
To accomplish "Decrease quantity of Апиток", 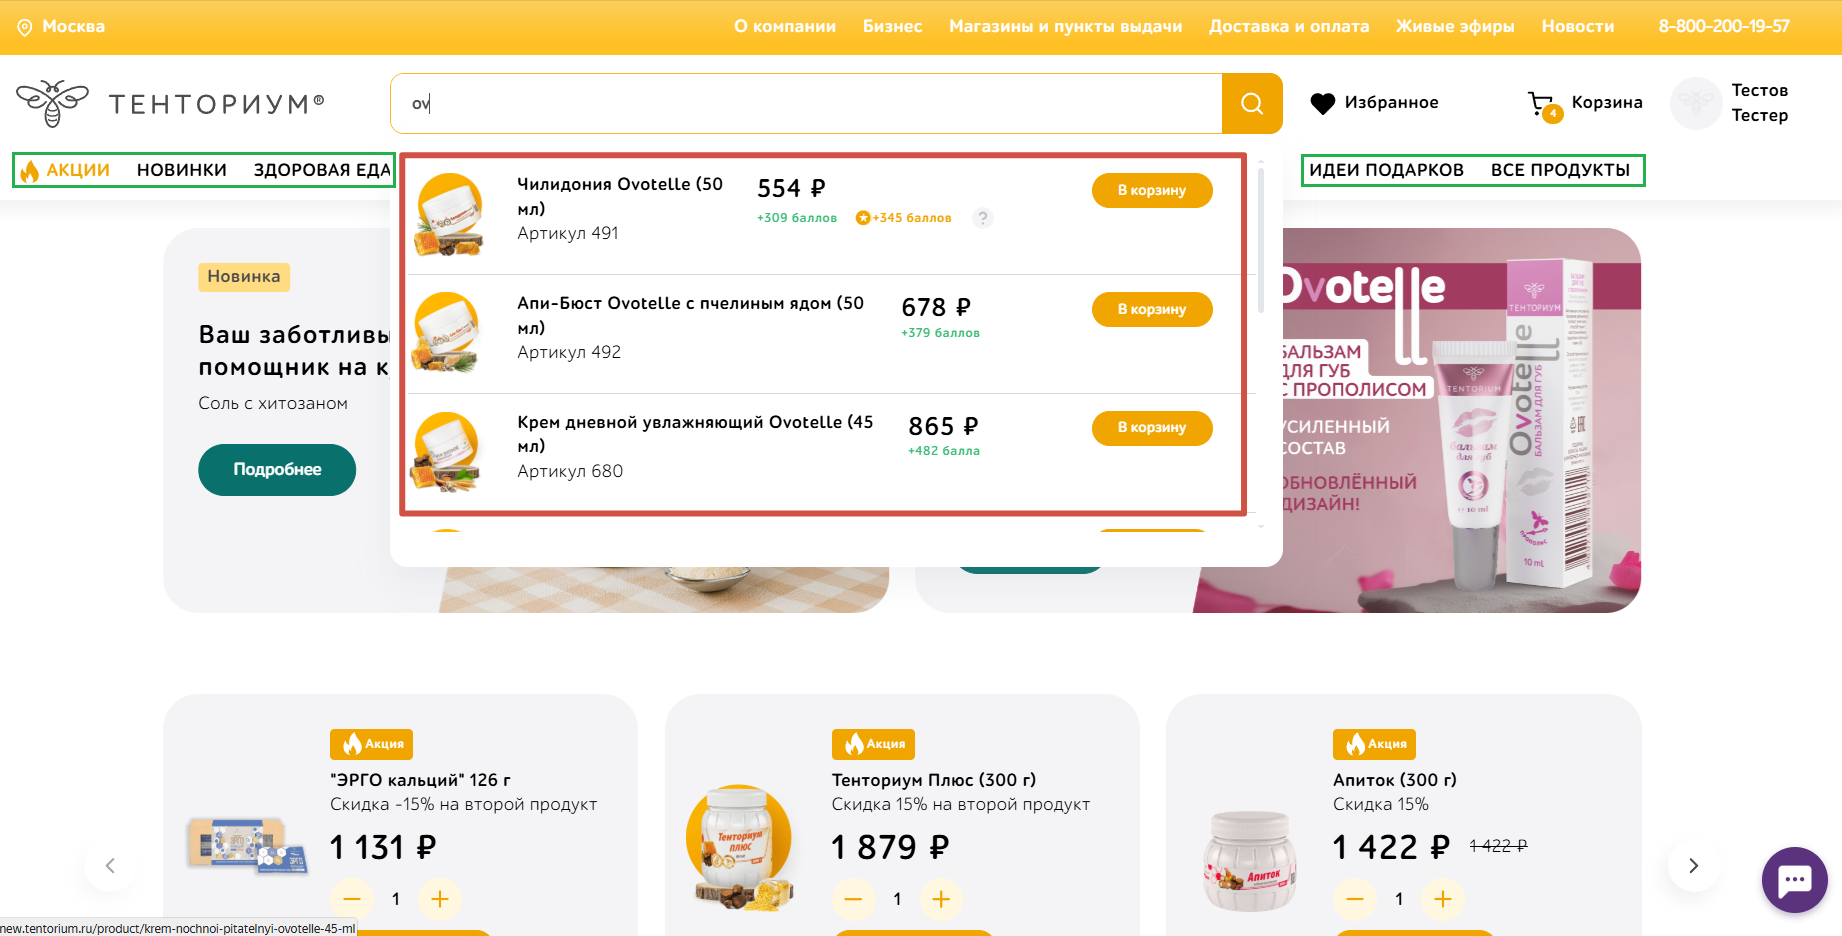I will tap(1355, 899).
